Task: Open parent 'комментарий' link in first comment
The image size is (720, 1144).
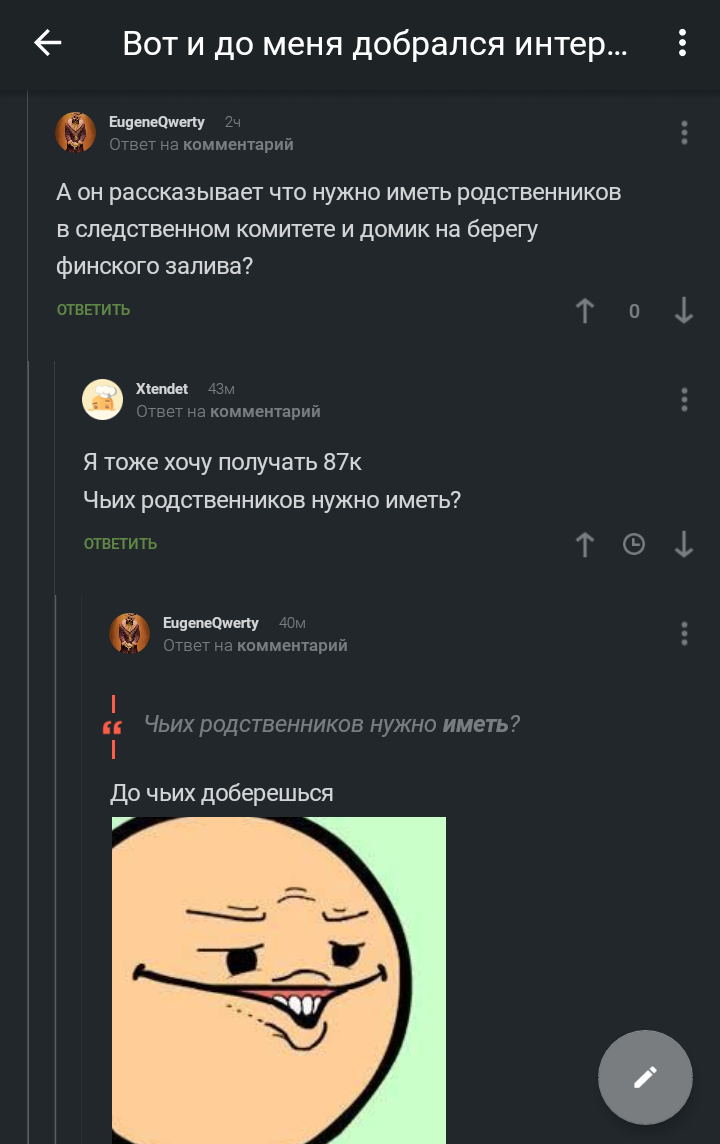Action: pos(238,144)
